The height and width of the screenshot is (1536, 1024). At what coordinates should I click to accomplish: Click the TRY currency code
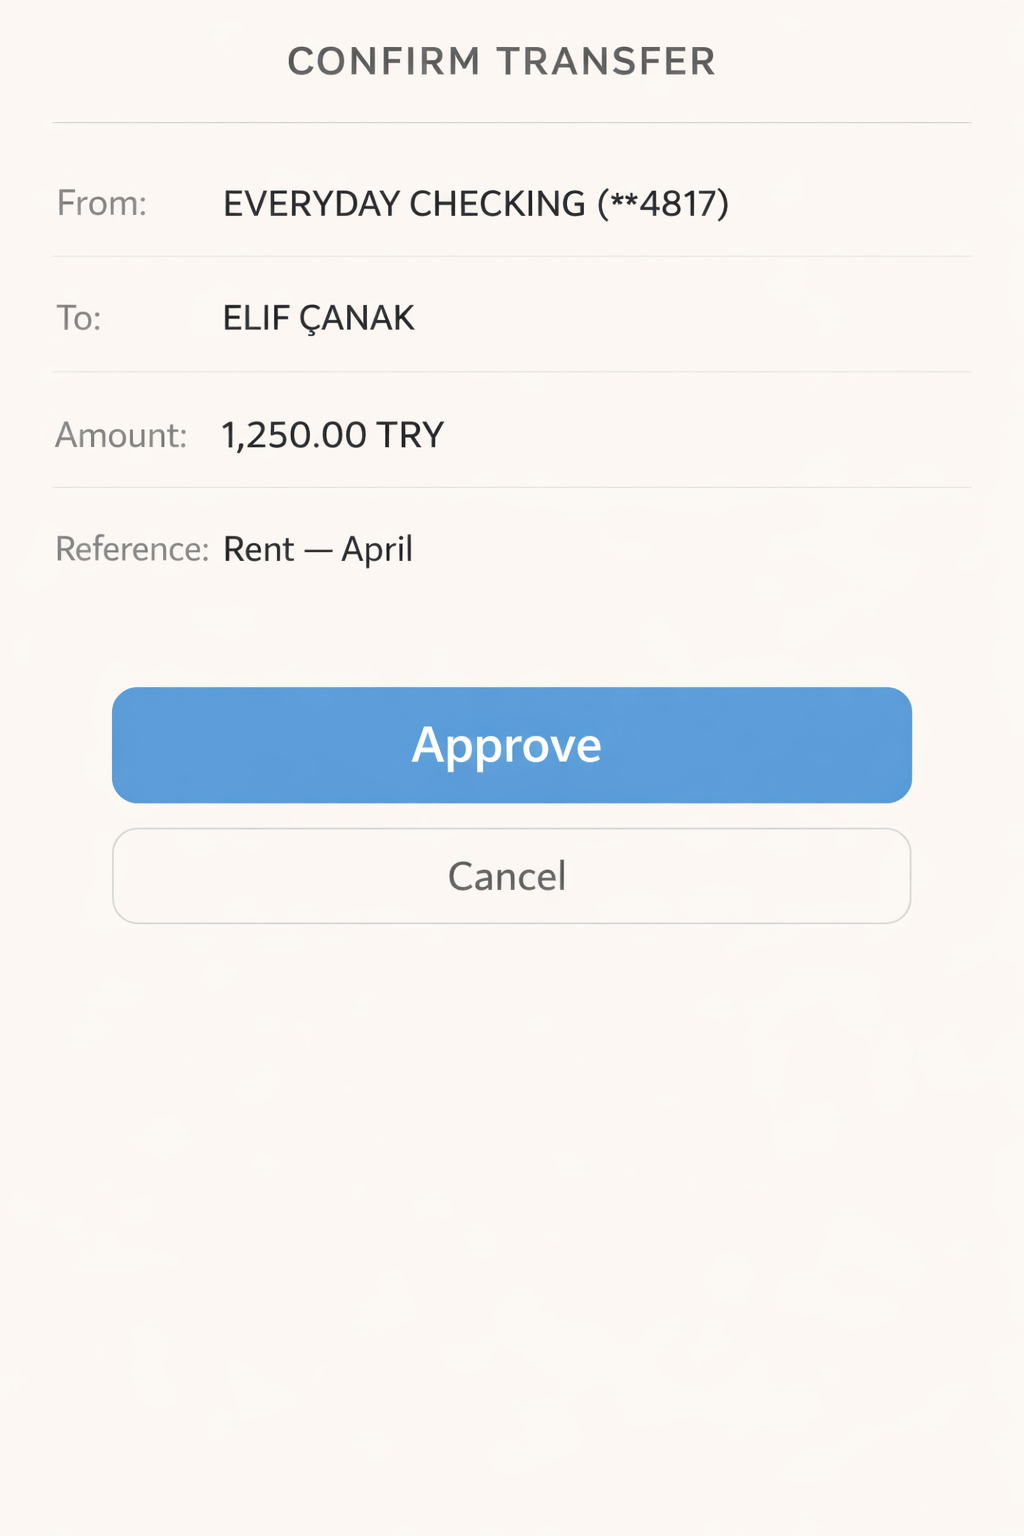coord(410,435)
